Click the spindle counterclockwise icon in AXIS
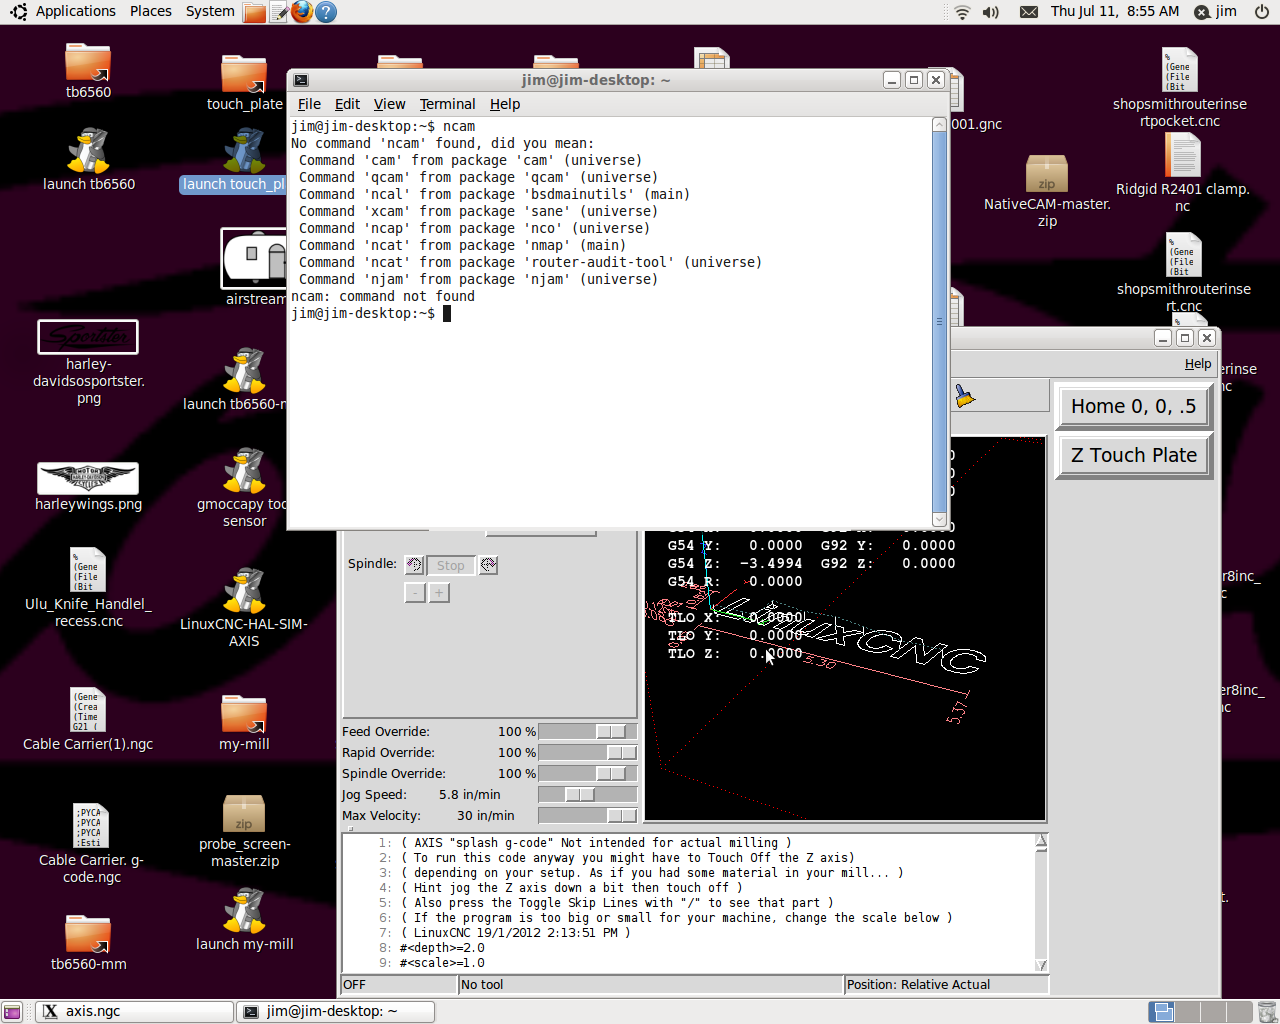1280x1024 pixels. coord(414,565)
